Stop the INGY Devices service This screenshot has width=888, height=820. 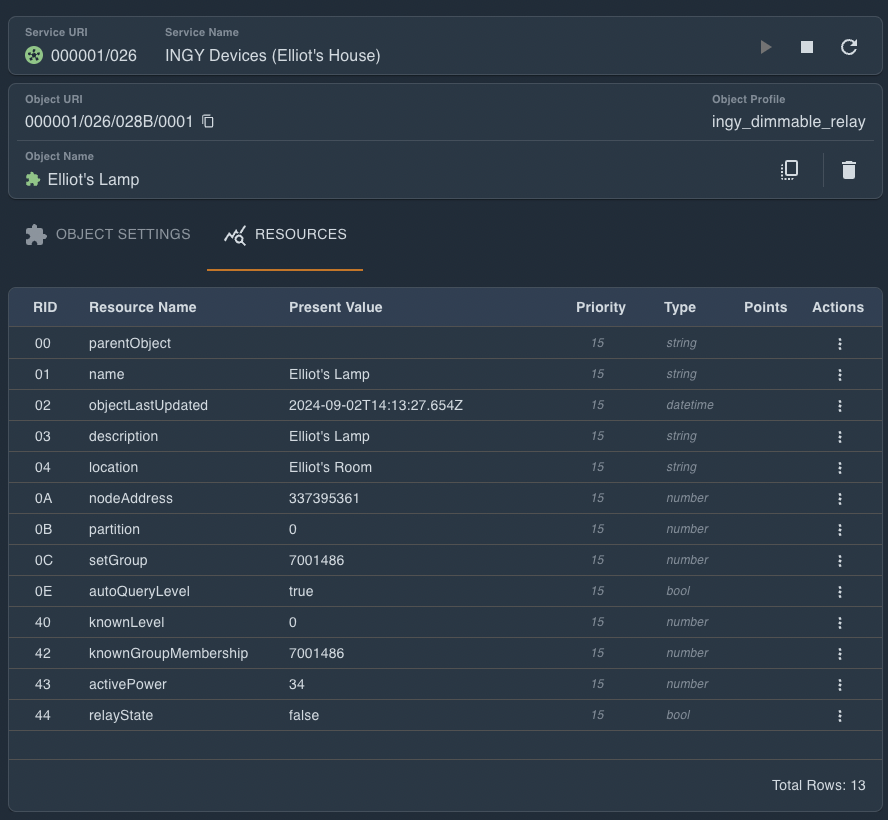pyautogui.click(x=807, y=47)
